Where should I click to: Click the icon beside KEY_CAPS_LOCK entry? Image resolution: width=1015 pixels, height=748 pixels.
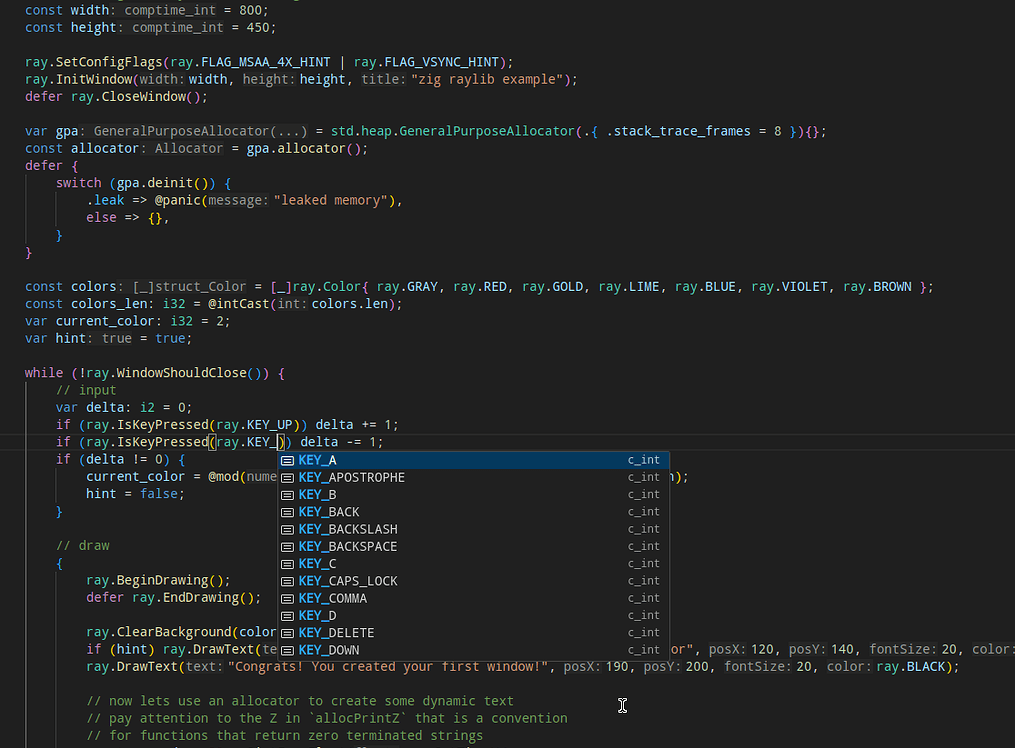click(x=288, y=580)
